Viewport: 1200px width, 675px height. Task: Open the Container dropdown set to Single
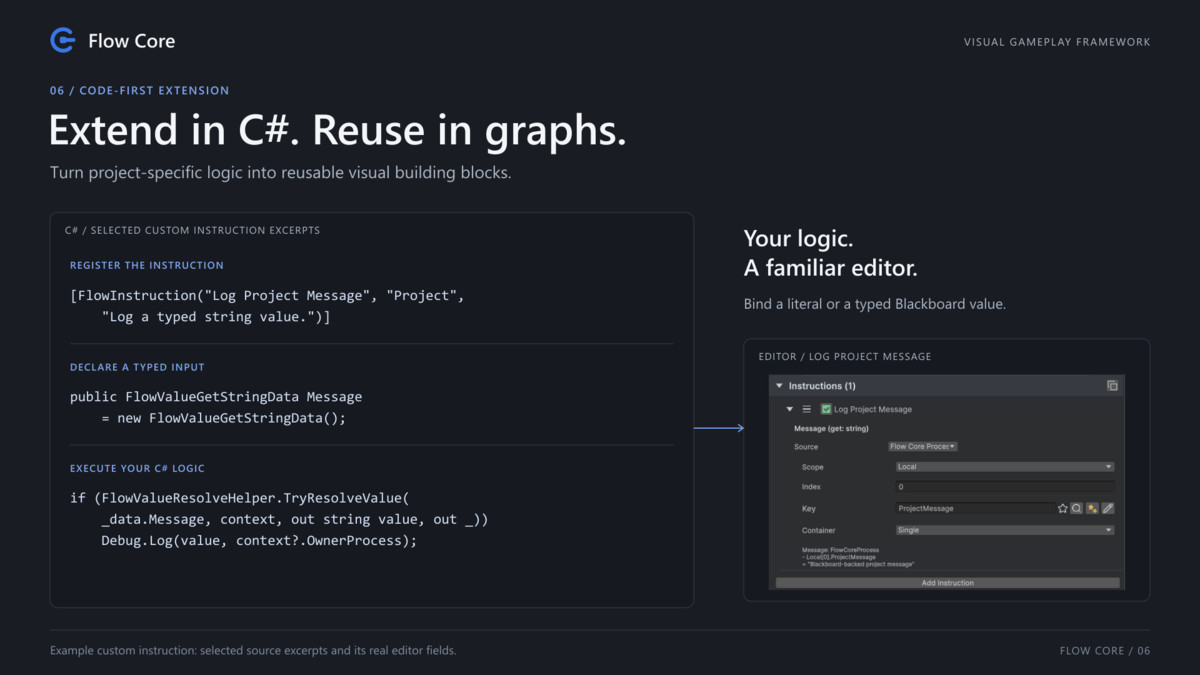(x=1005, y=531)
